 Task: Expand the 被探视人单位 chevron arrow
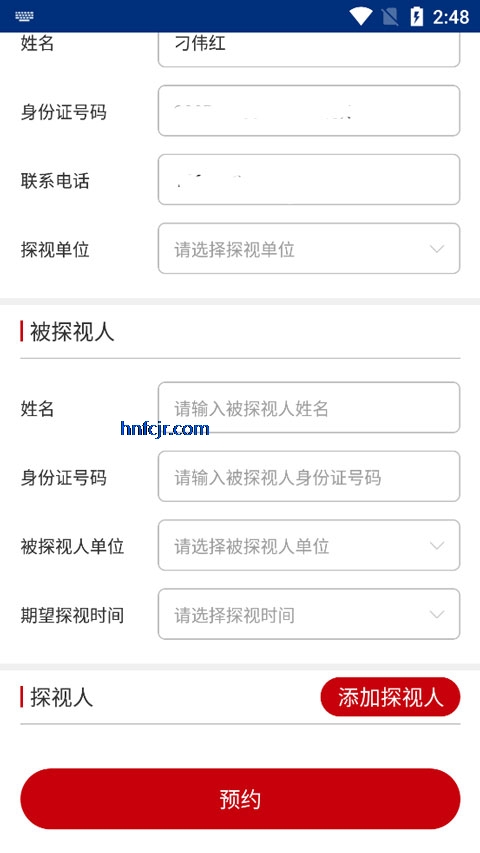point(437,546)
